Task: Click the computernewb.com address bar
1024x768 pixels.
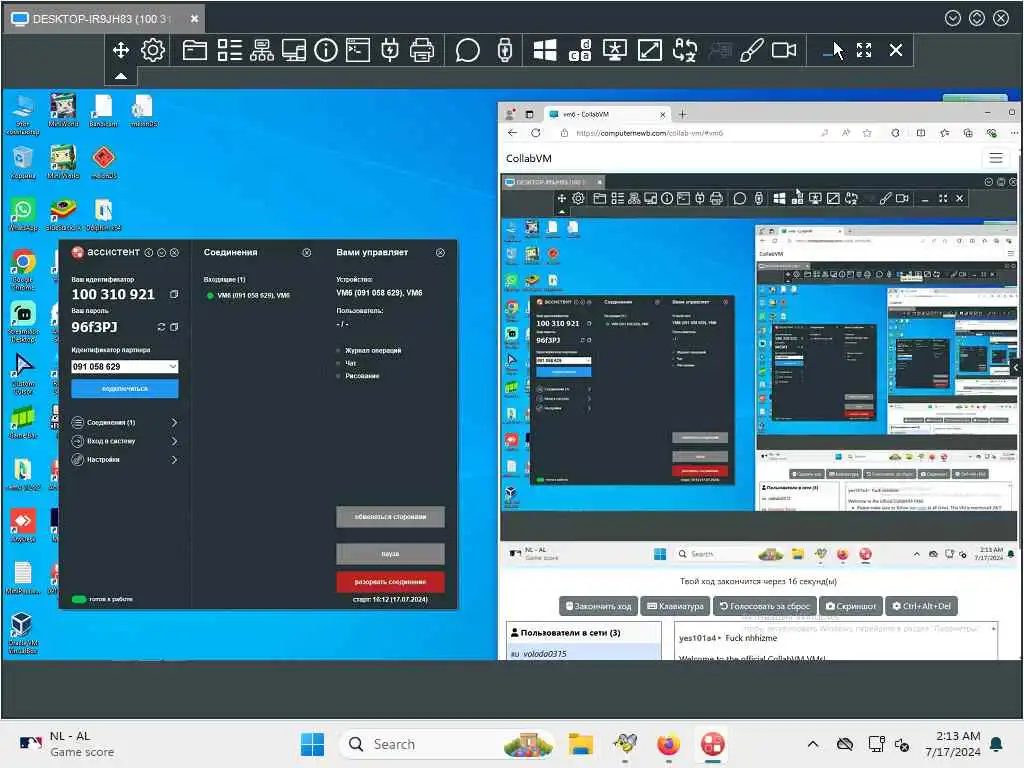Action: (x=692, y=133)
